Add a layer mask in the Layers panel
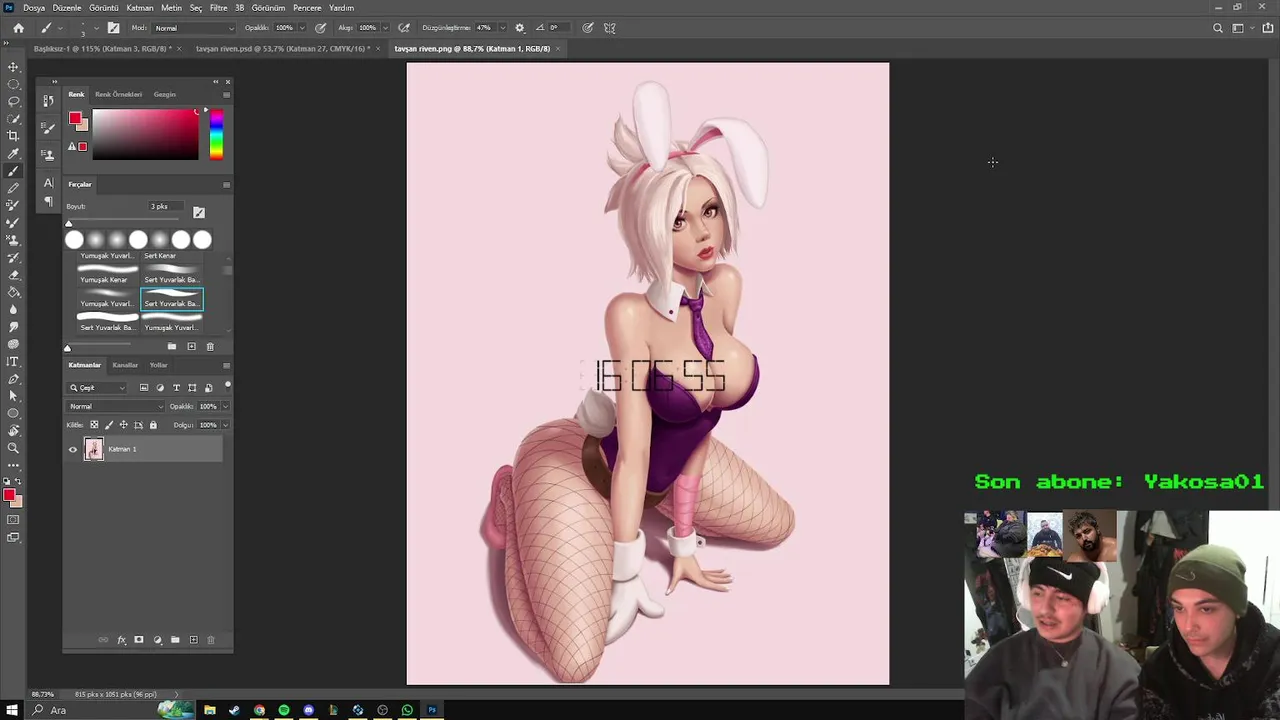The height and width of the screenshot is (720, 1280). [x=139, y=640]
